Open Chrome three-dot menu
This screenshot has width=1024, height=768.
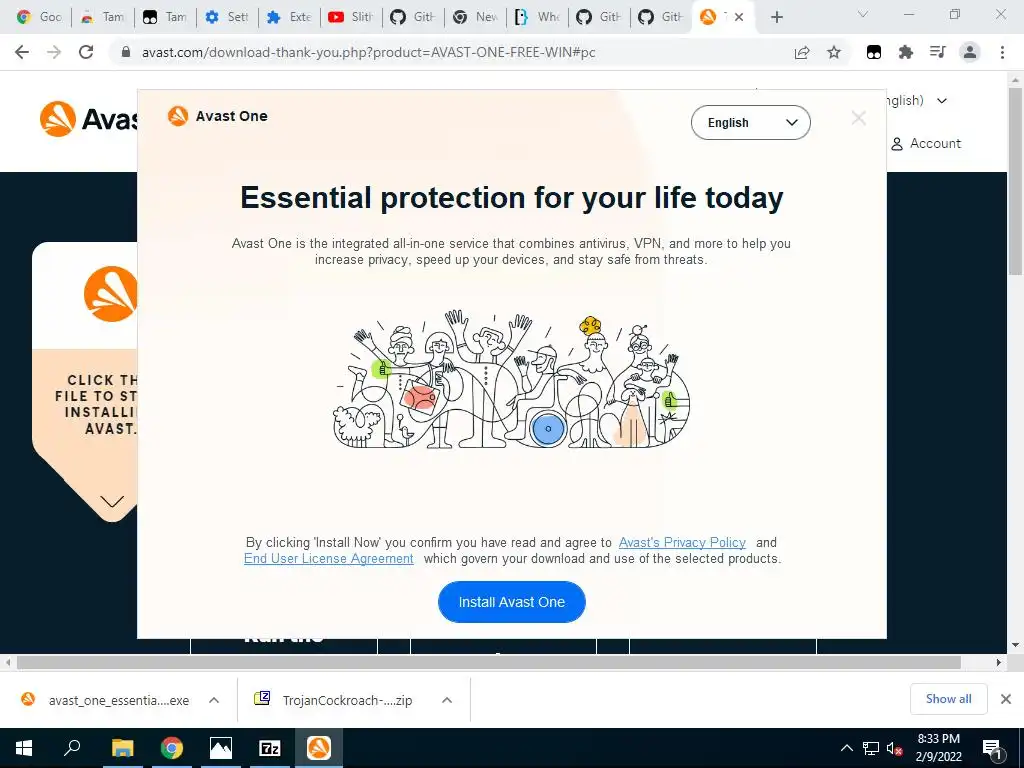[x=1002, y=52]
